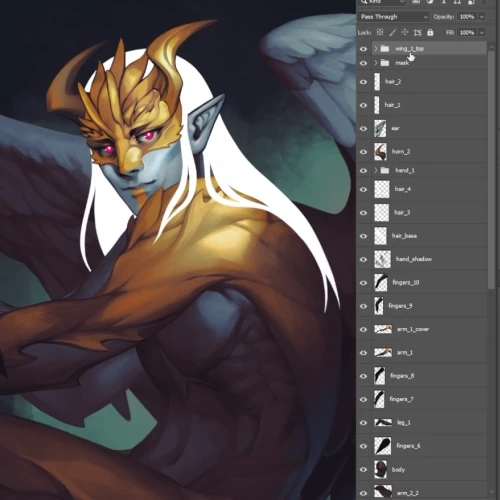Hide the horn_2 layer

click(363, 152)
